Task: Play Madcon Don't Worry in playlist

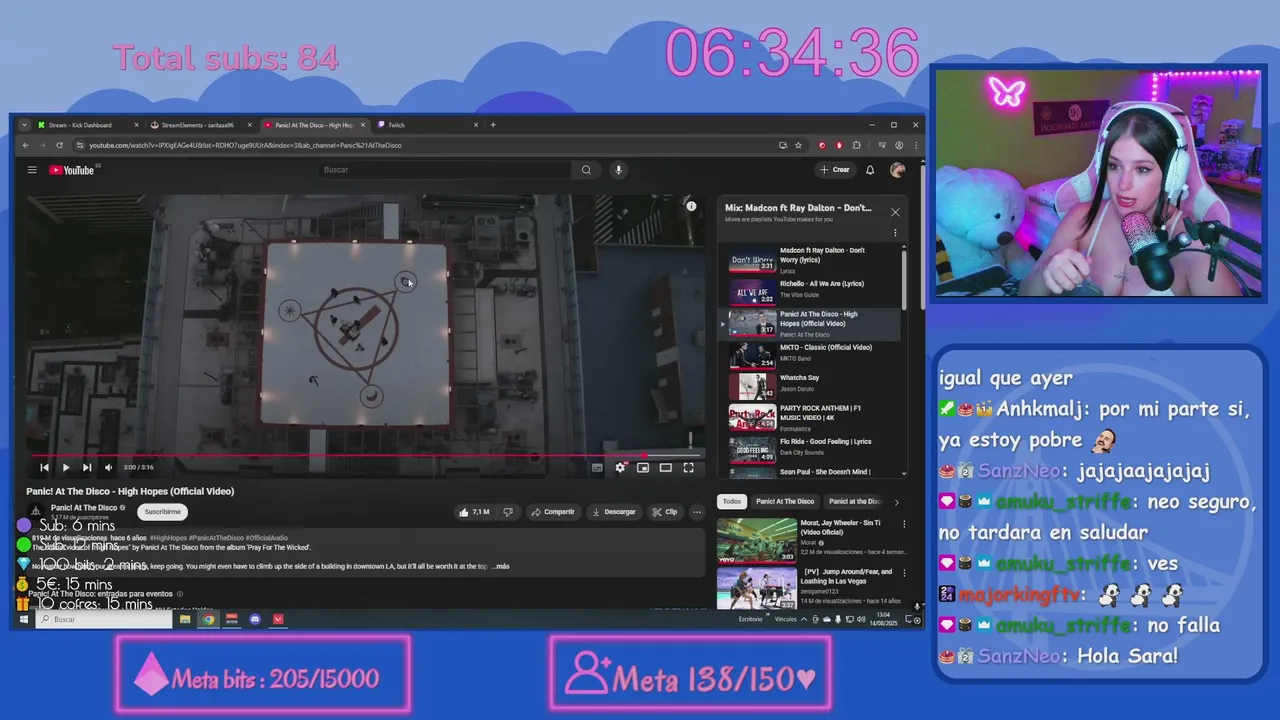Action: coord(812,260)
